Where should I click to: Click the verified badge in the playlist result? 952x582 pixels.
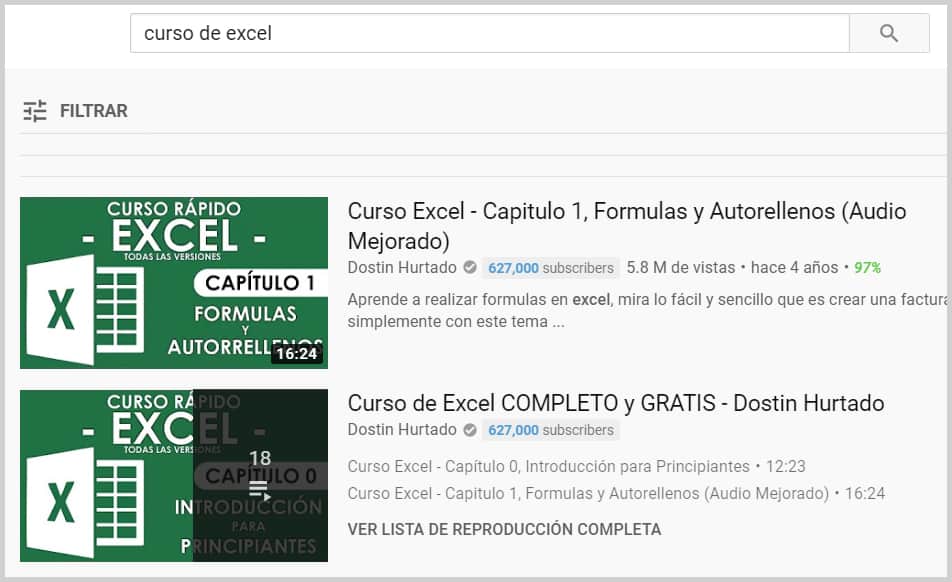coord(470,430)
